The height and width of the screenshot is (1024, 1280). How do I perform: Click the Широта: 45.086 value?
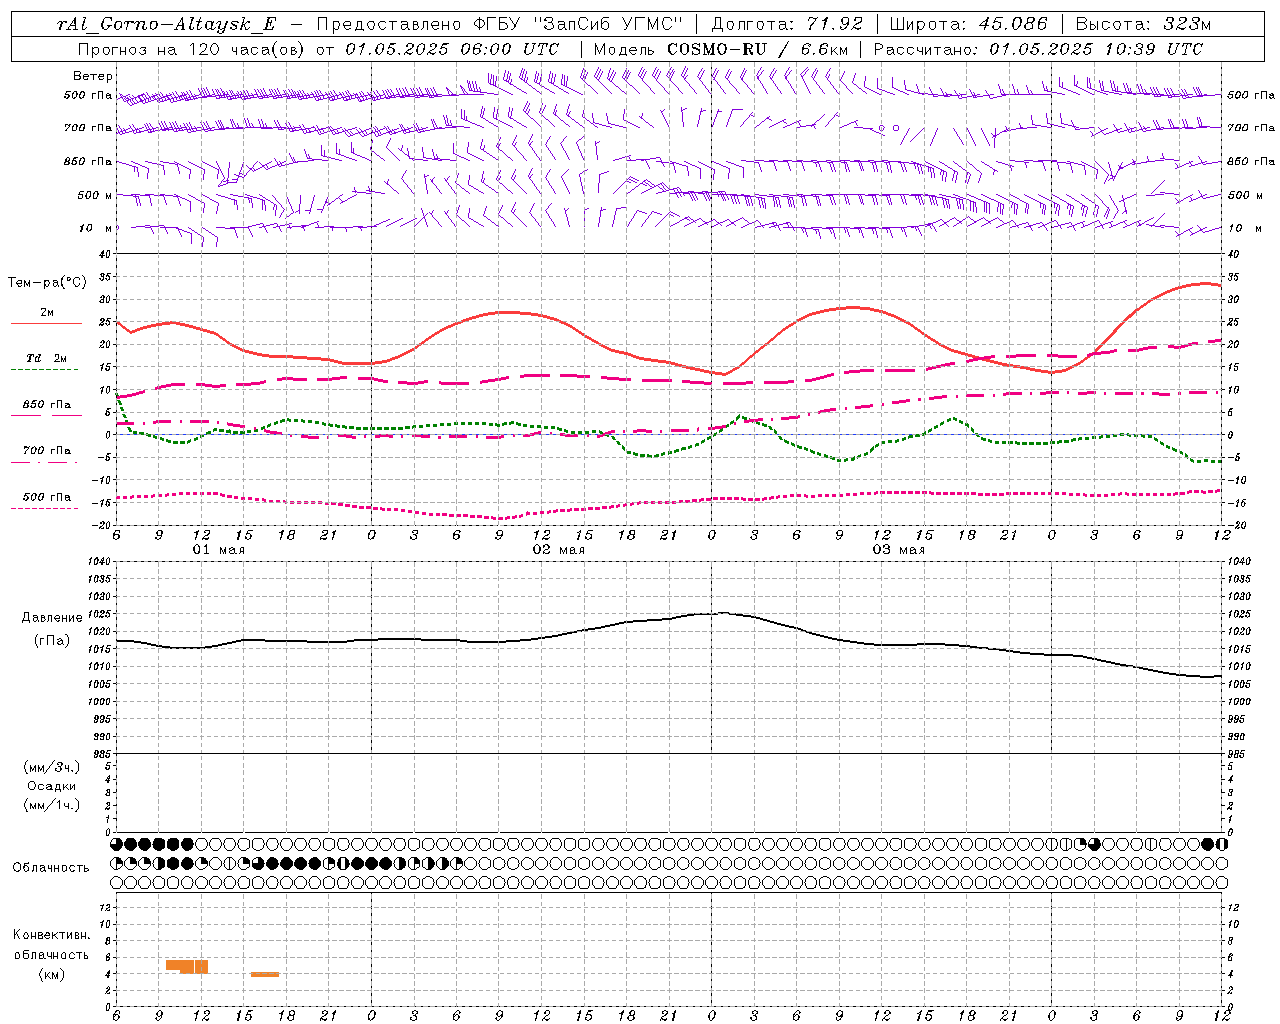pyautogui.click(x=969, y=24)
